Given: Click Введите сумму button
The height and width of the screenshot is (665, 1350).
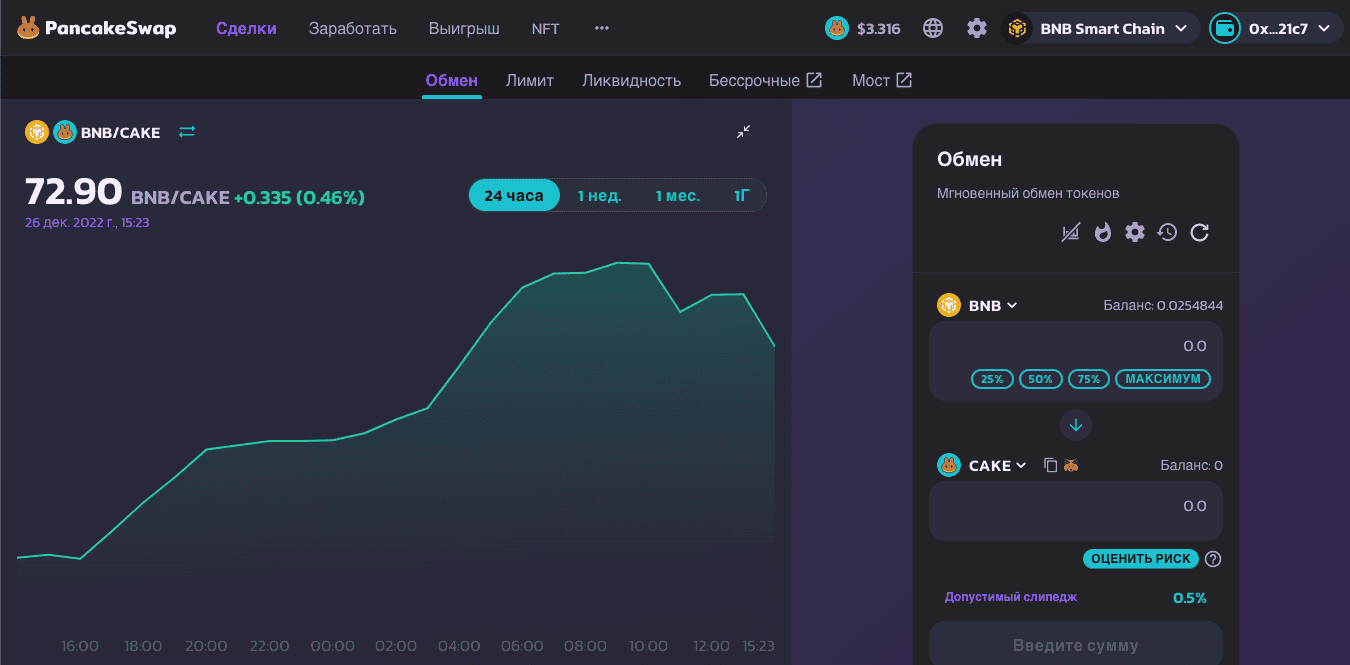Looking at the screenshot, I should [x=1076, y=645].
